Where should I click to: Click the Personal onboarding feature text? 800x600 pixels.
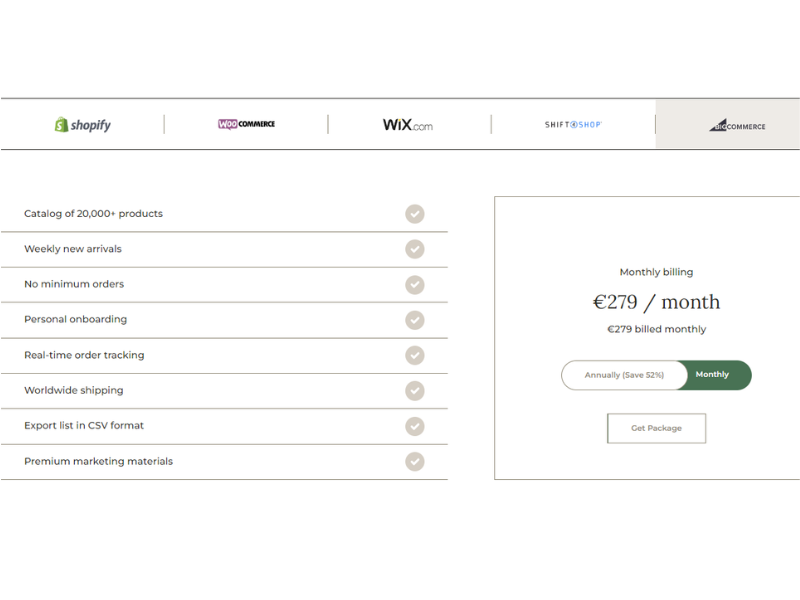75,320
